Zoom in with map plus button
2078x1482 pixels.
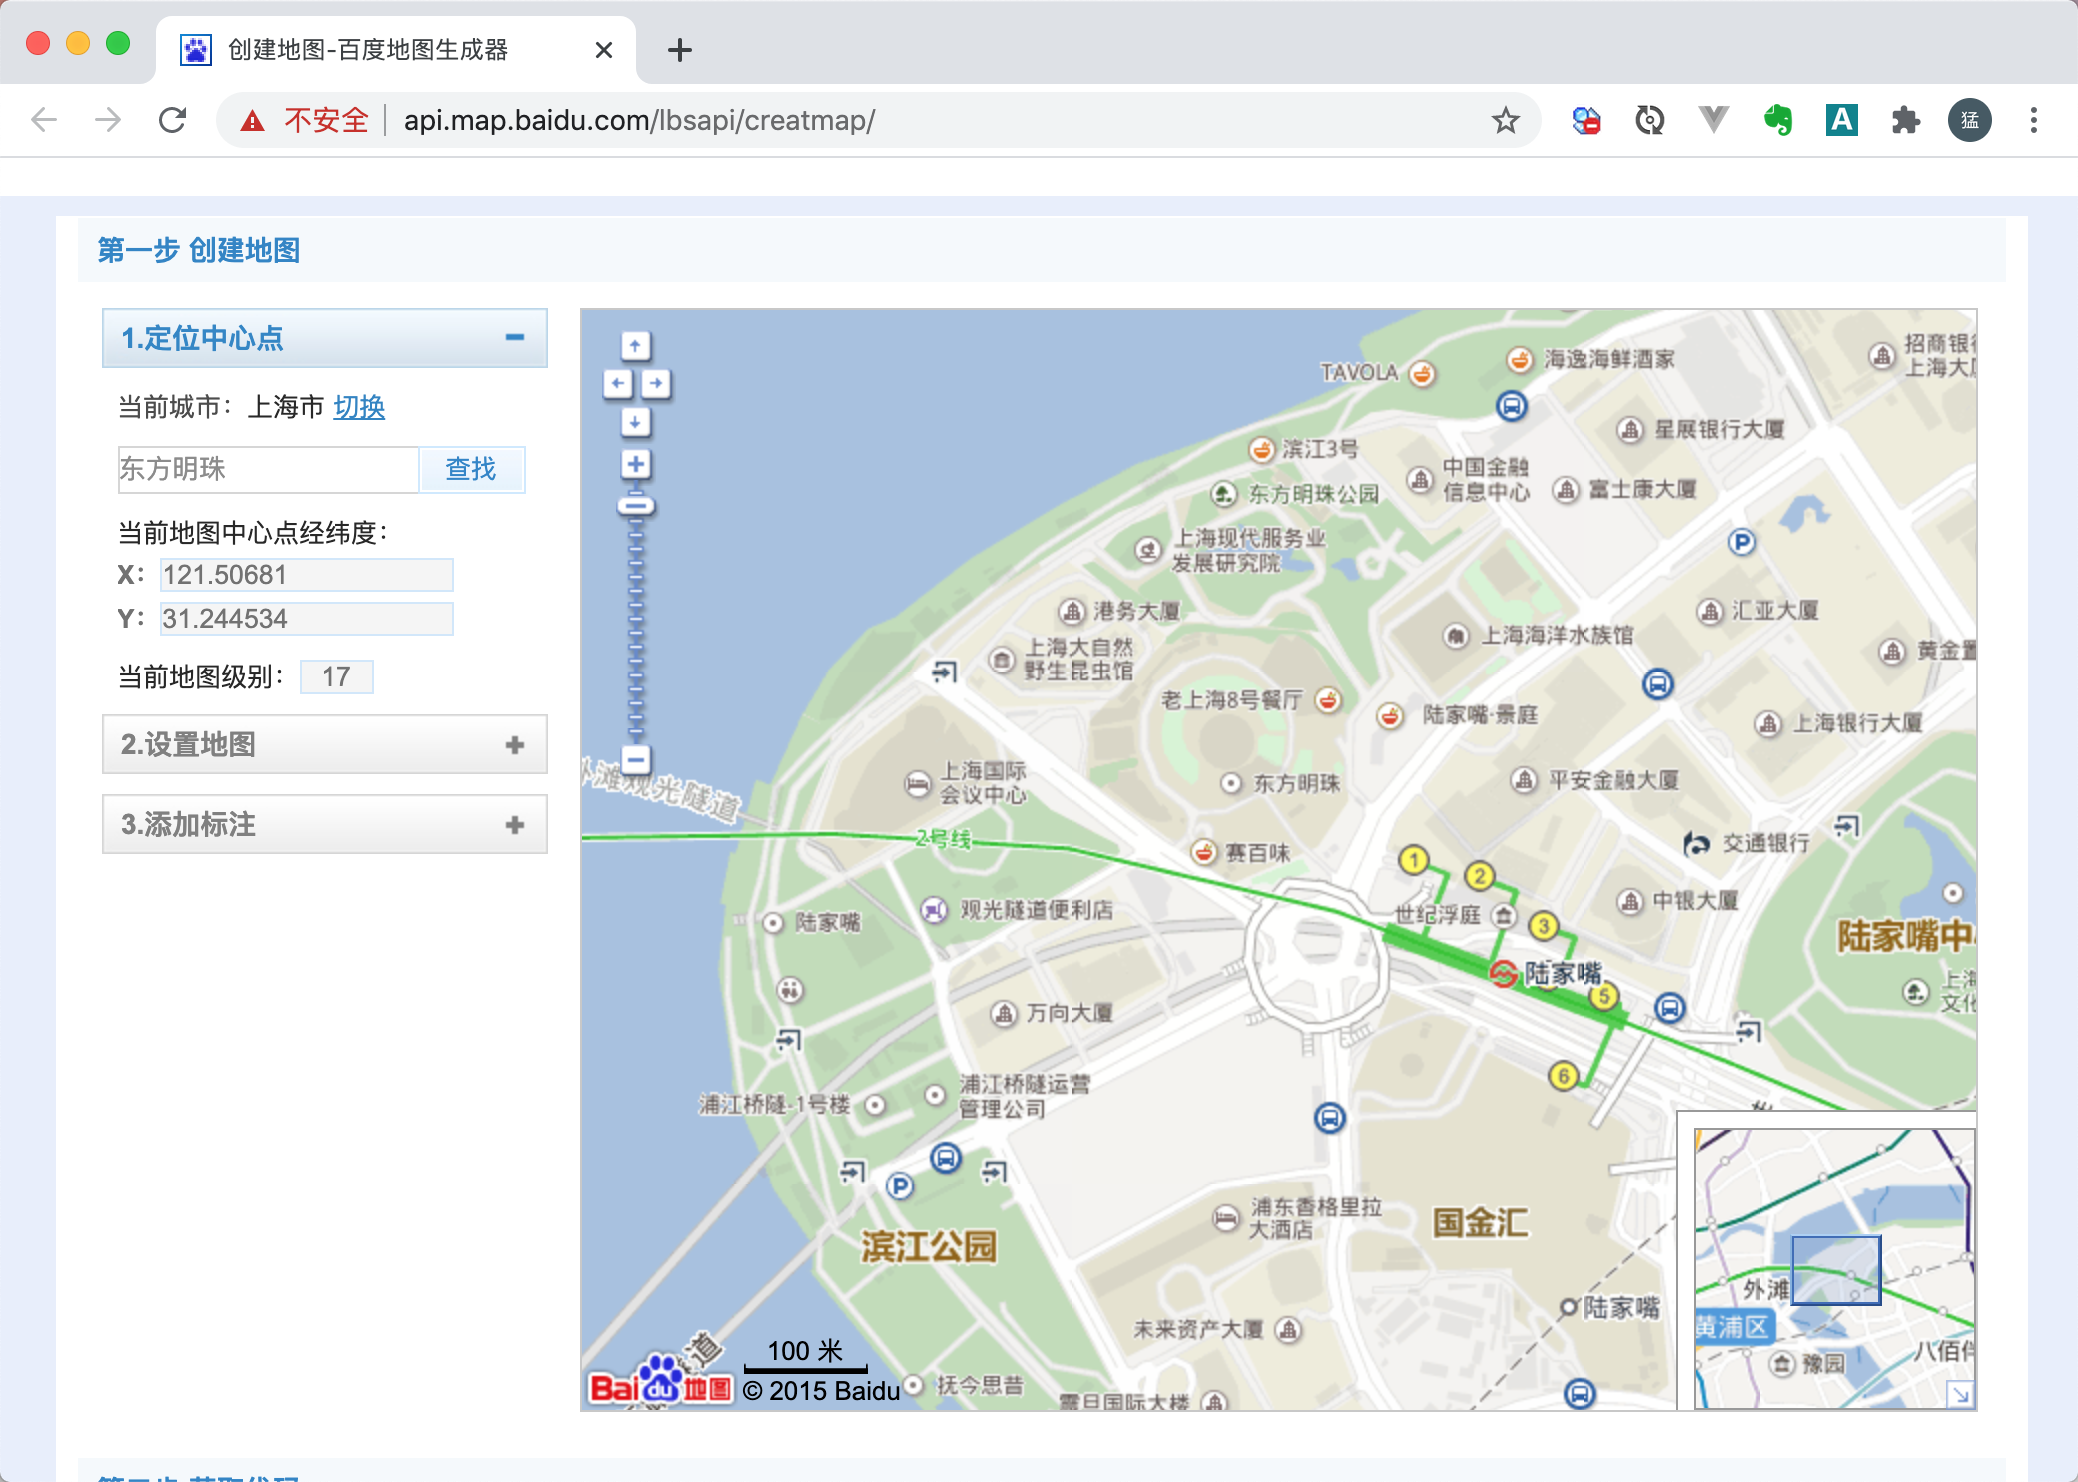point(635,464)
